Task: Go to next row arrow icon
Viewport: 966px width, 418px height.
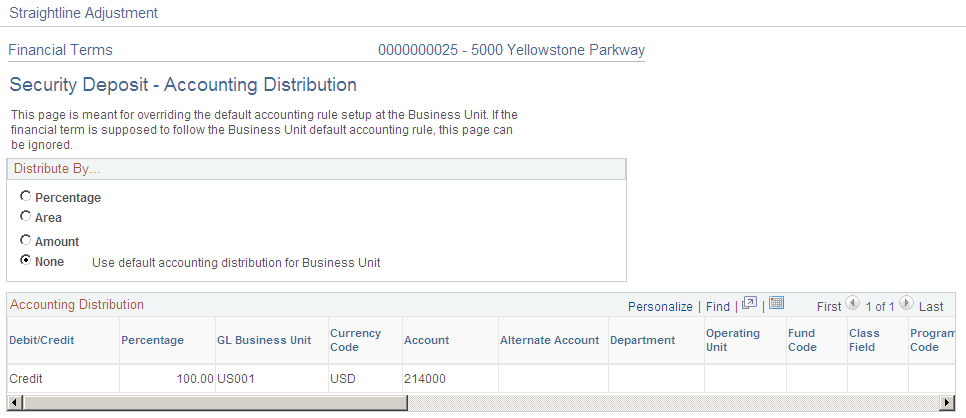Action: pyautogui.click(x=906, y=303)
